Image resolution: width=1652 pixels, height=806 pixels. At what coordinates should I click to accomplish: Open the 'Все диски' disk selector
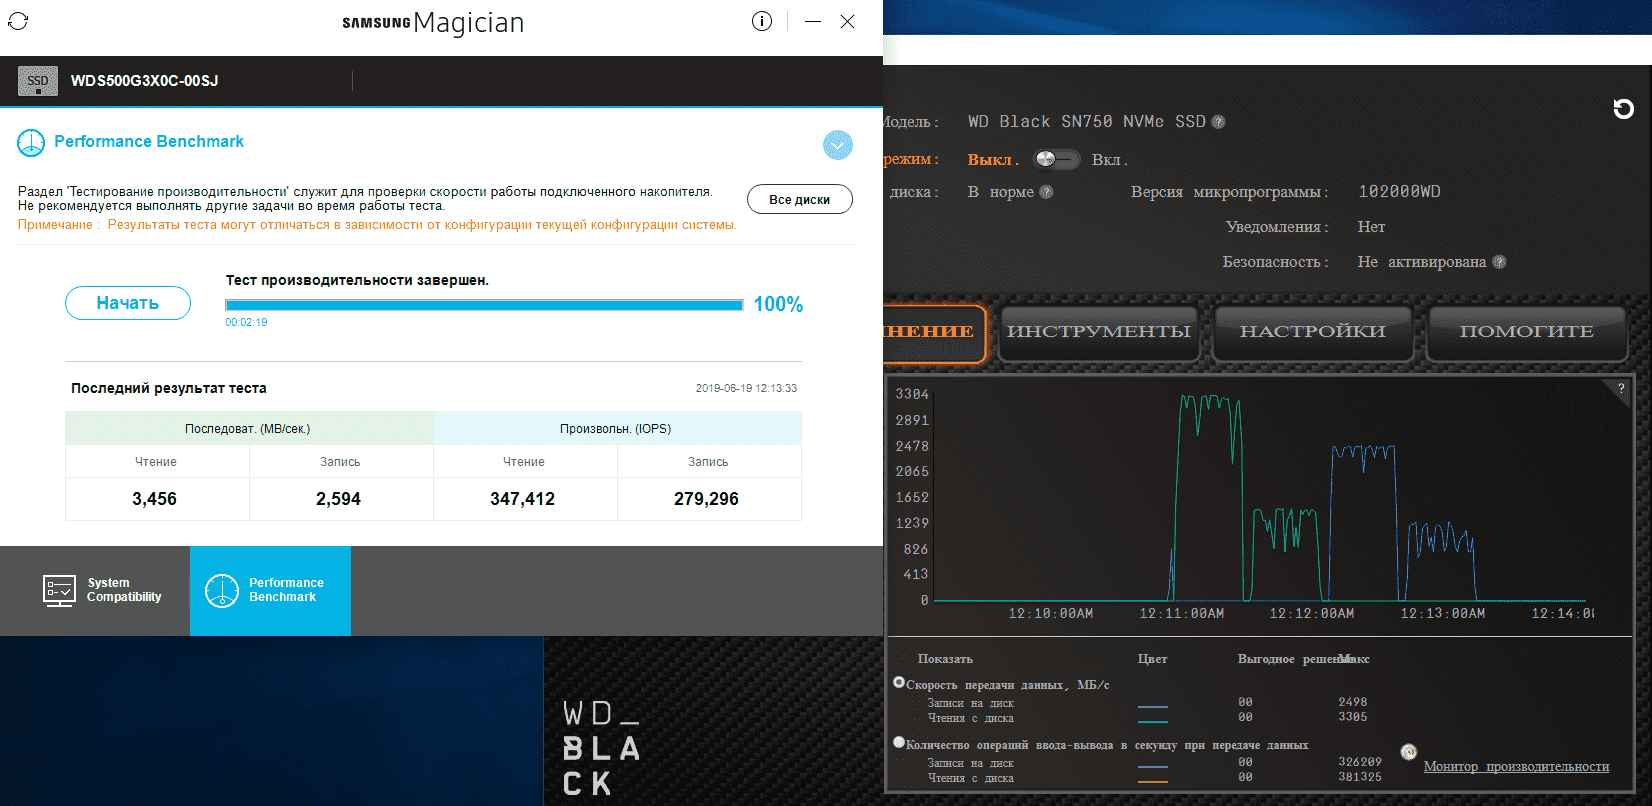point(799,199)
